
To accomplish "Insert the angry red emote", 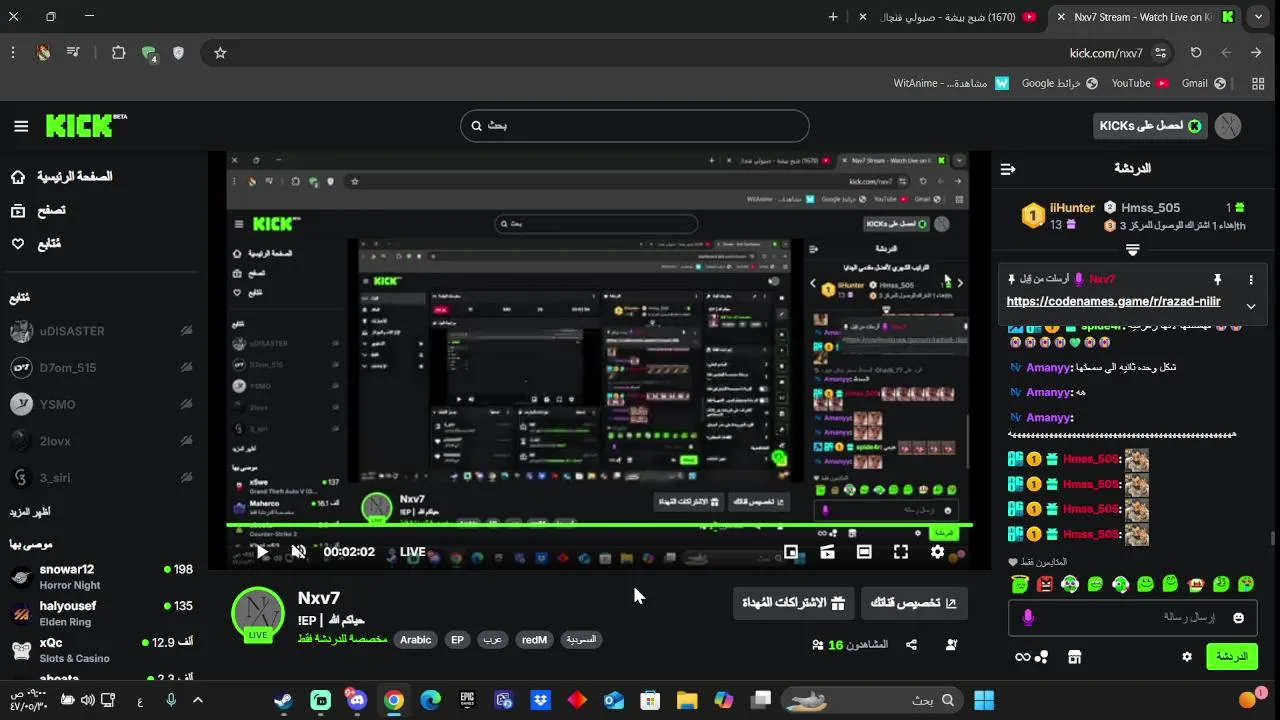I will [1045, 584].
